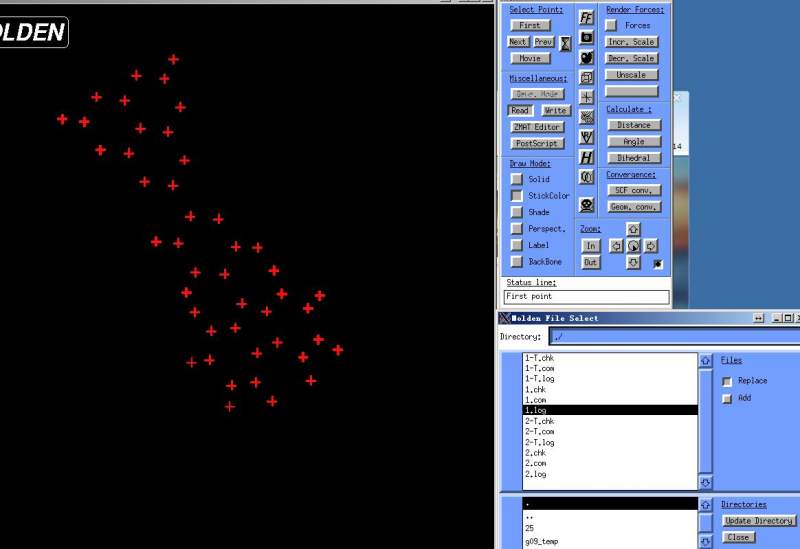800x549 pixels.
Task: Click the file list scrollbar track
Action: coord(706,422)
